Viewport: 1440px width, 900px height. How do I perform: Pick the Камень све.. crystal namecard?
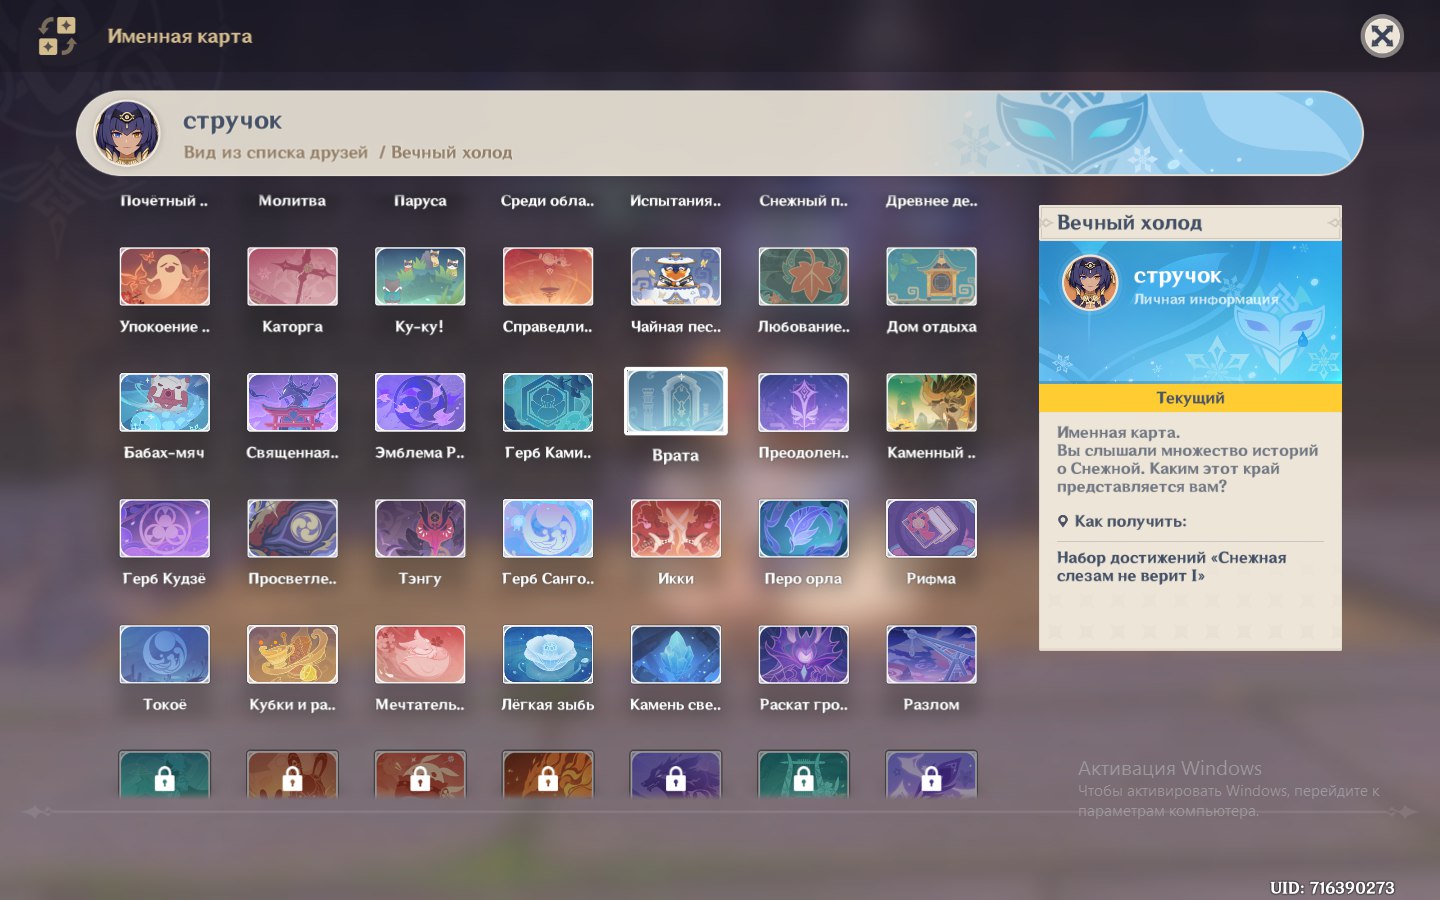(676, 655)
